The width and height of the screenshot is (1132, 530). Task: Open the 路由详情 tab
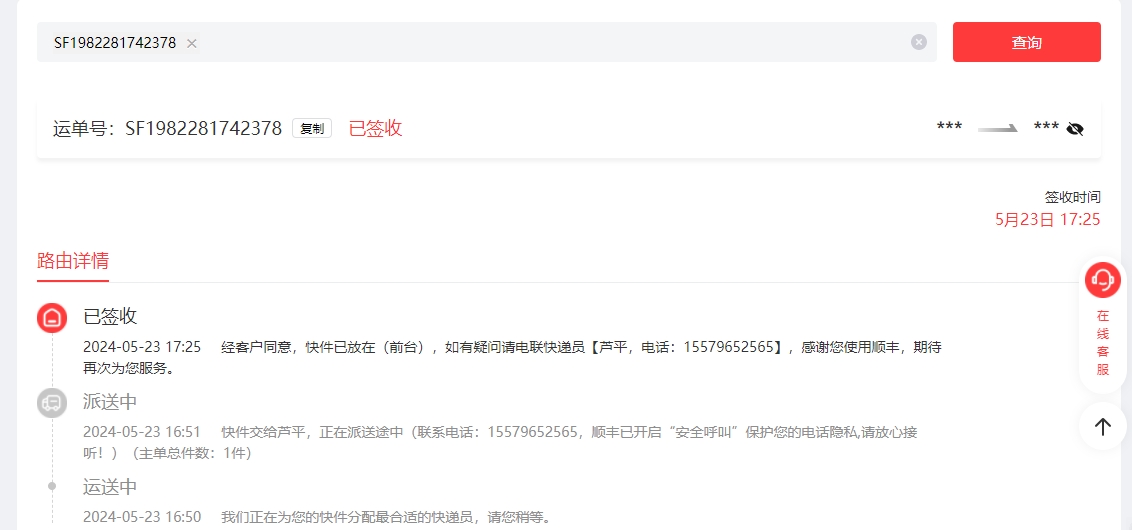tap(73, 261)
